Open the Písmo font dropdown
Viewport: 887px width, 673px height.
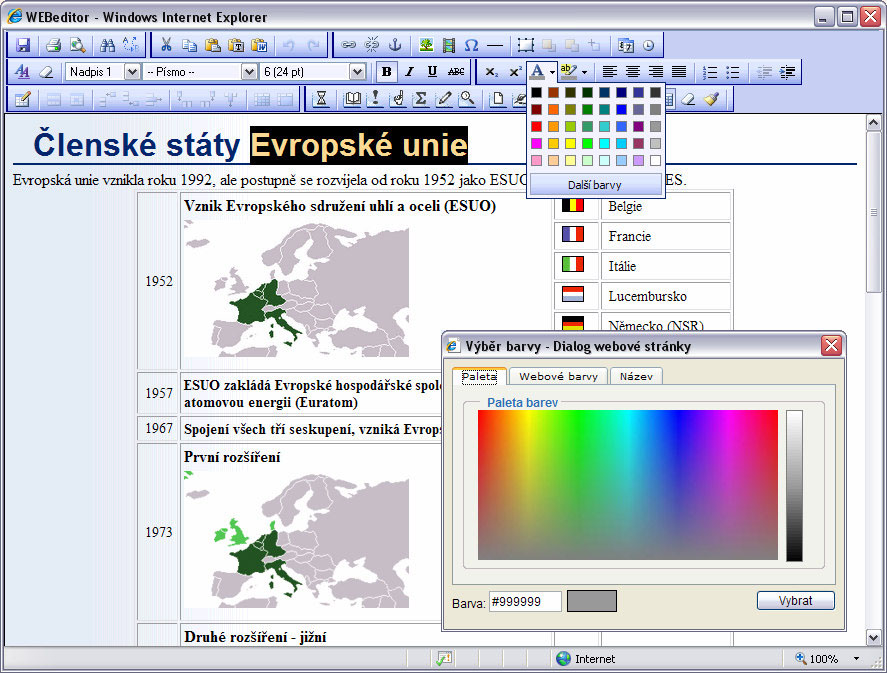[x=249, y=72]
